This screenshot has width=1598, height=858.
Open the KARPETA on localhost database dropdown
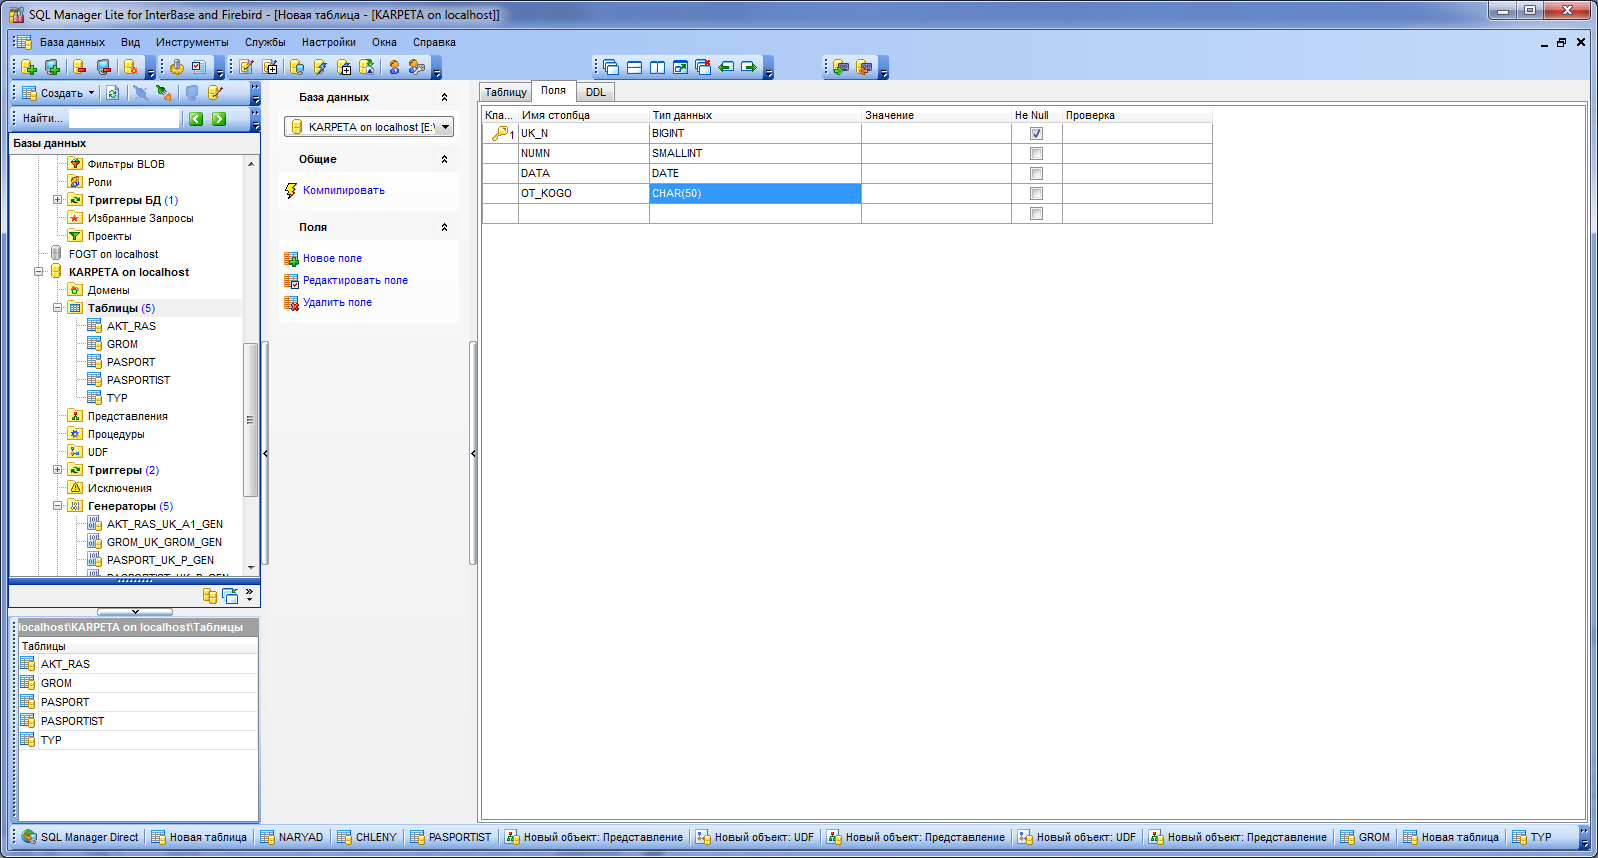[446, 127]
